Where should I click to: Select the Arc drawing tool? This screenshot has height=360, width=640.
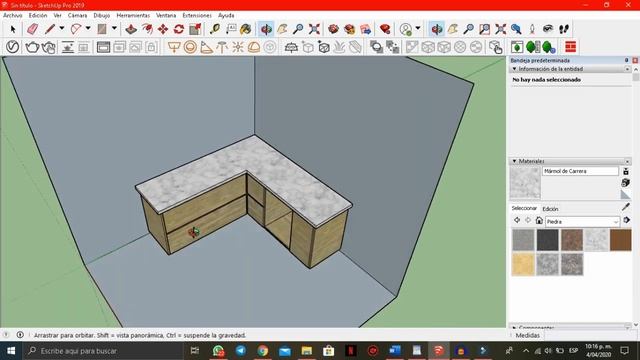click(x=76, y=29)
